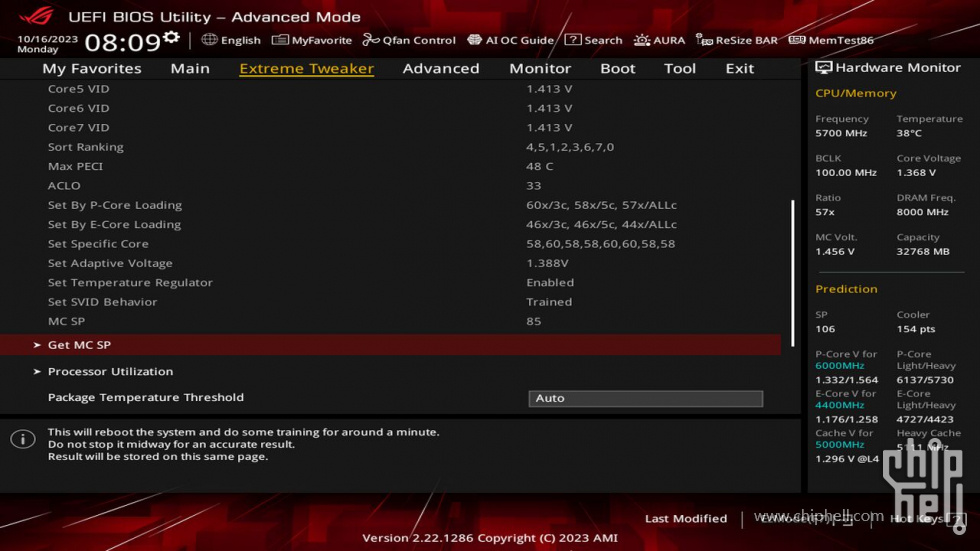Open the Tool tab
Viewport: 980px width, 551px height.
679,68
